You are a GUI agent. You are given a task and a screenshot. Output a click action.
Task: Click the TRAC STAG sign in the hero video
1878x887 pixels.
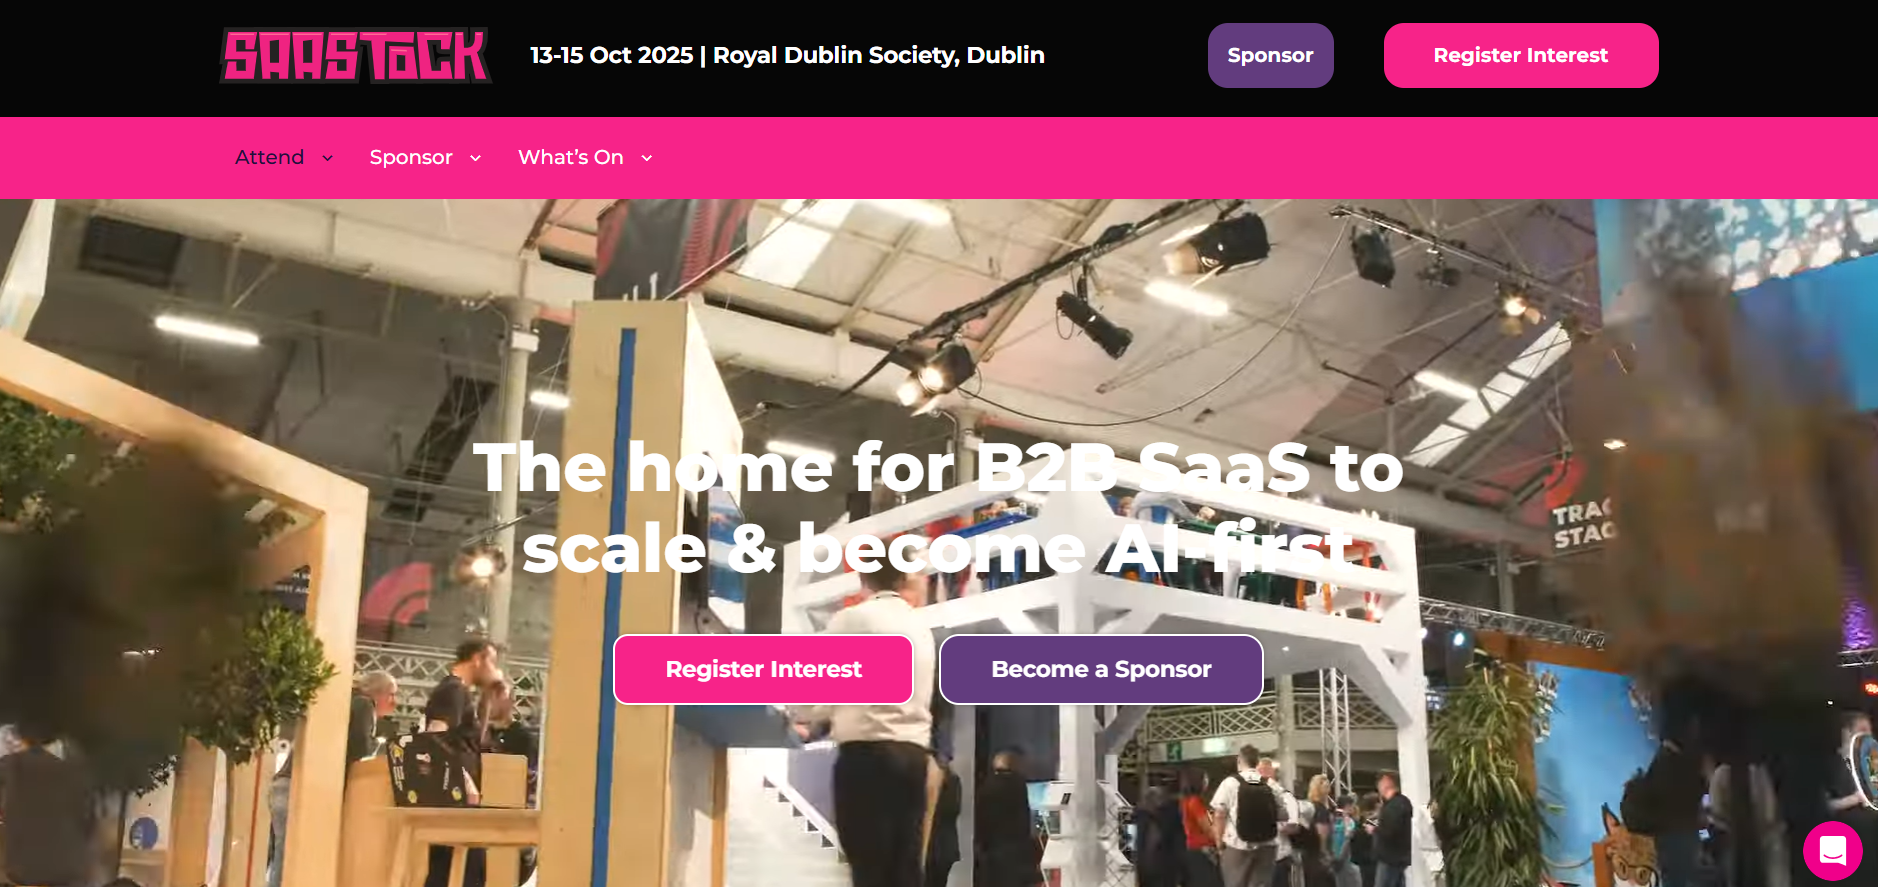(1582, 524)
